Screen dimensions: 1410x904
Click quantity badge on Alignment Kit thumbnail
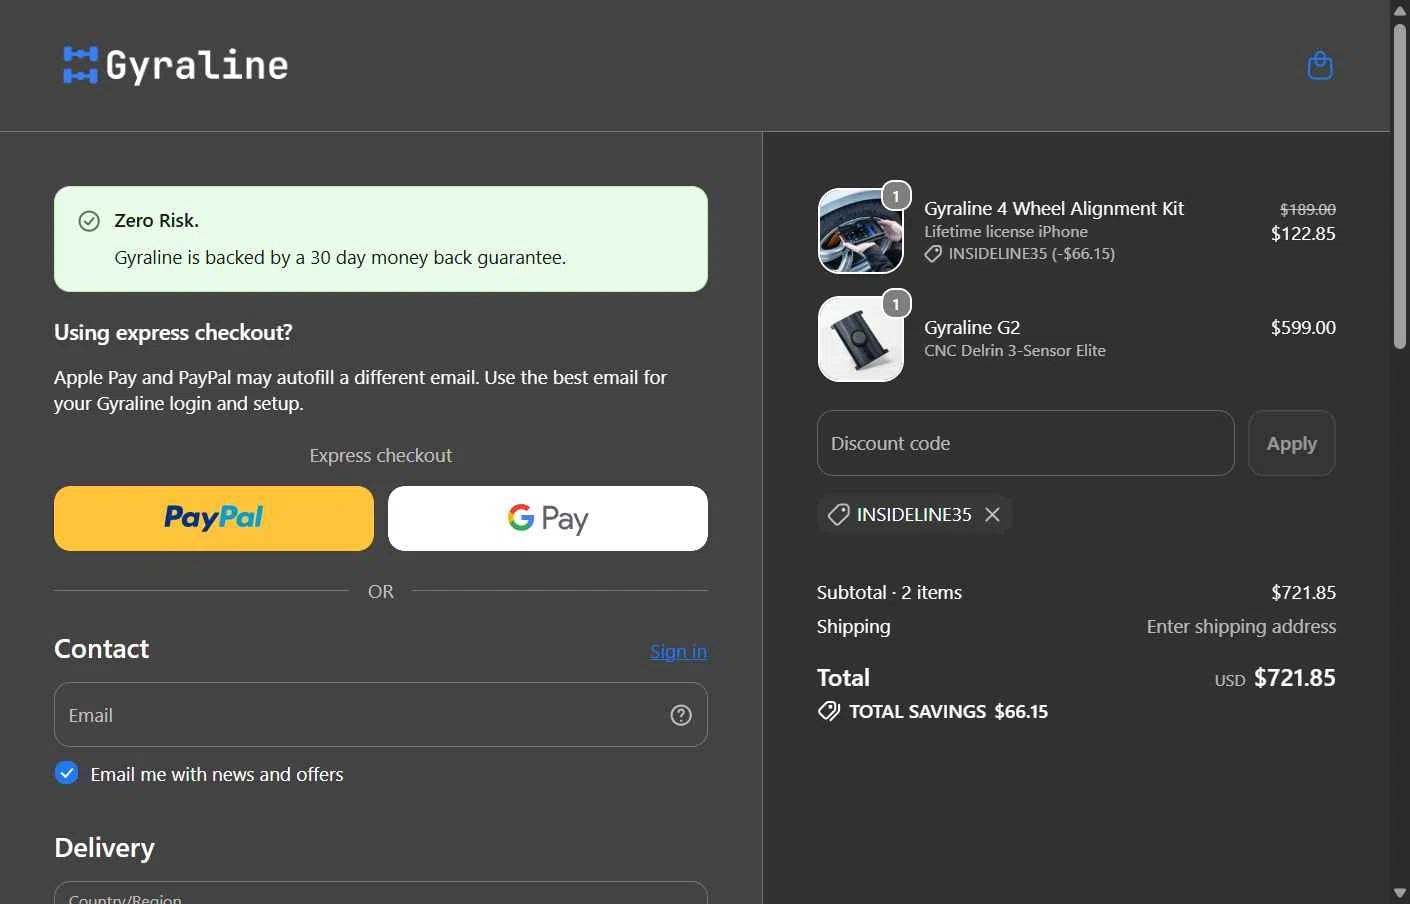[x=896, y=196]
